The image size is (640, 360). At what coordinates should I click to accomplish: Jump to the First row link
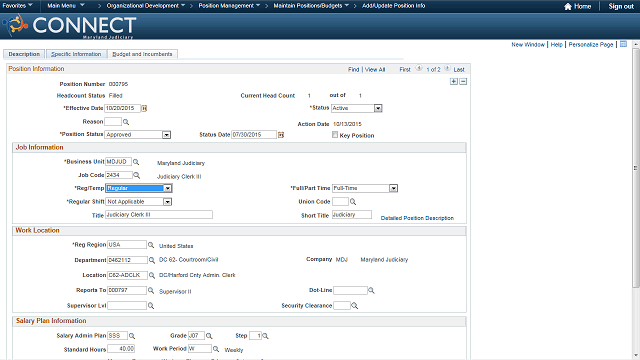click(405, 70)
